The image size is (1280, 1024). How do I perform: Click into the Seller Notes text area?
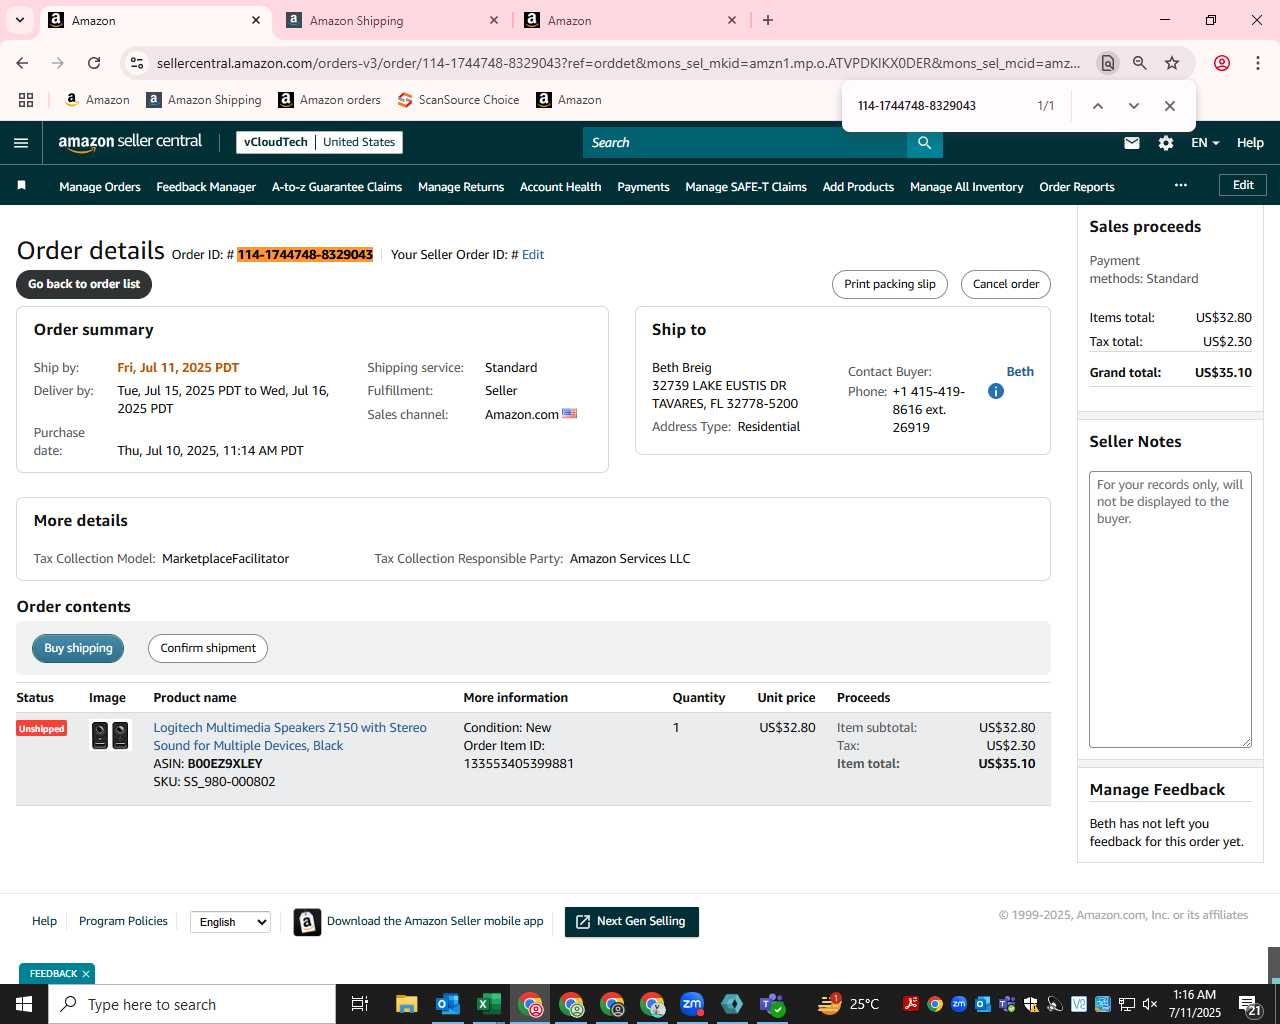pos(1170,610)
